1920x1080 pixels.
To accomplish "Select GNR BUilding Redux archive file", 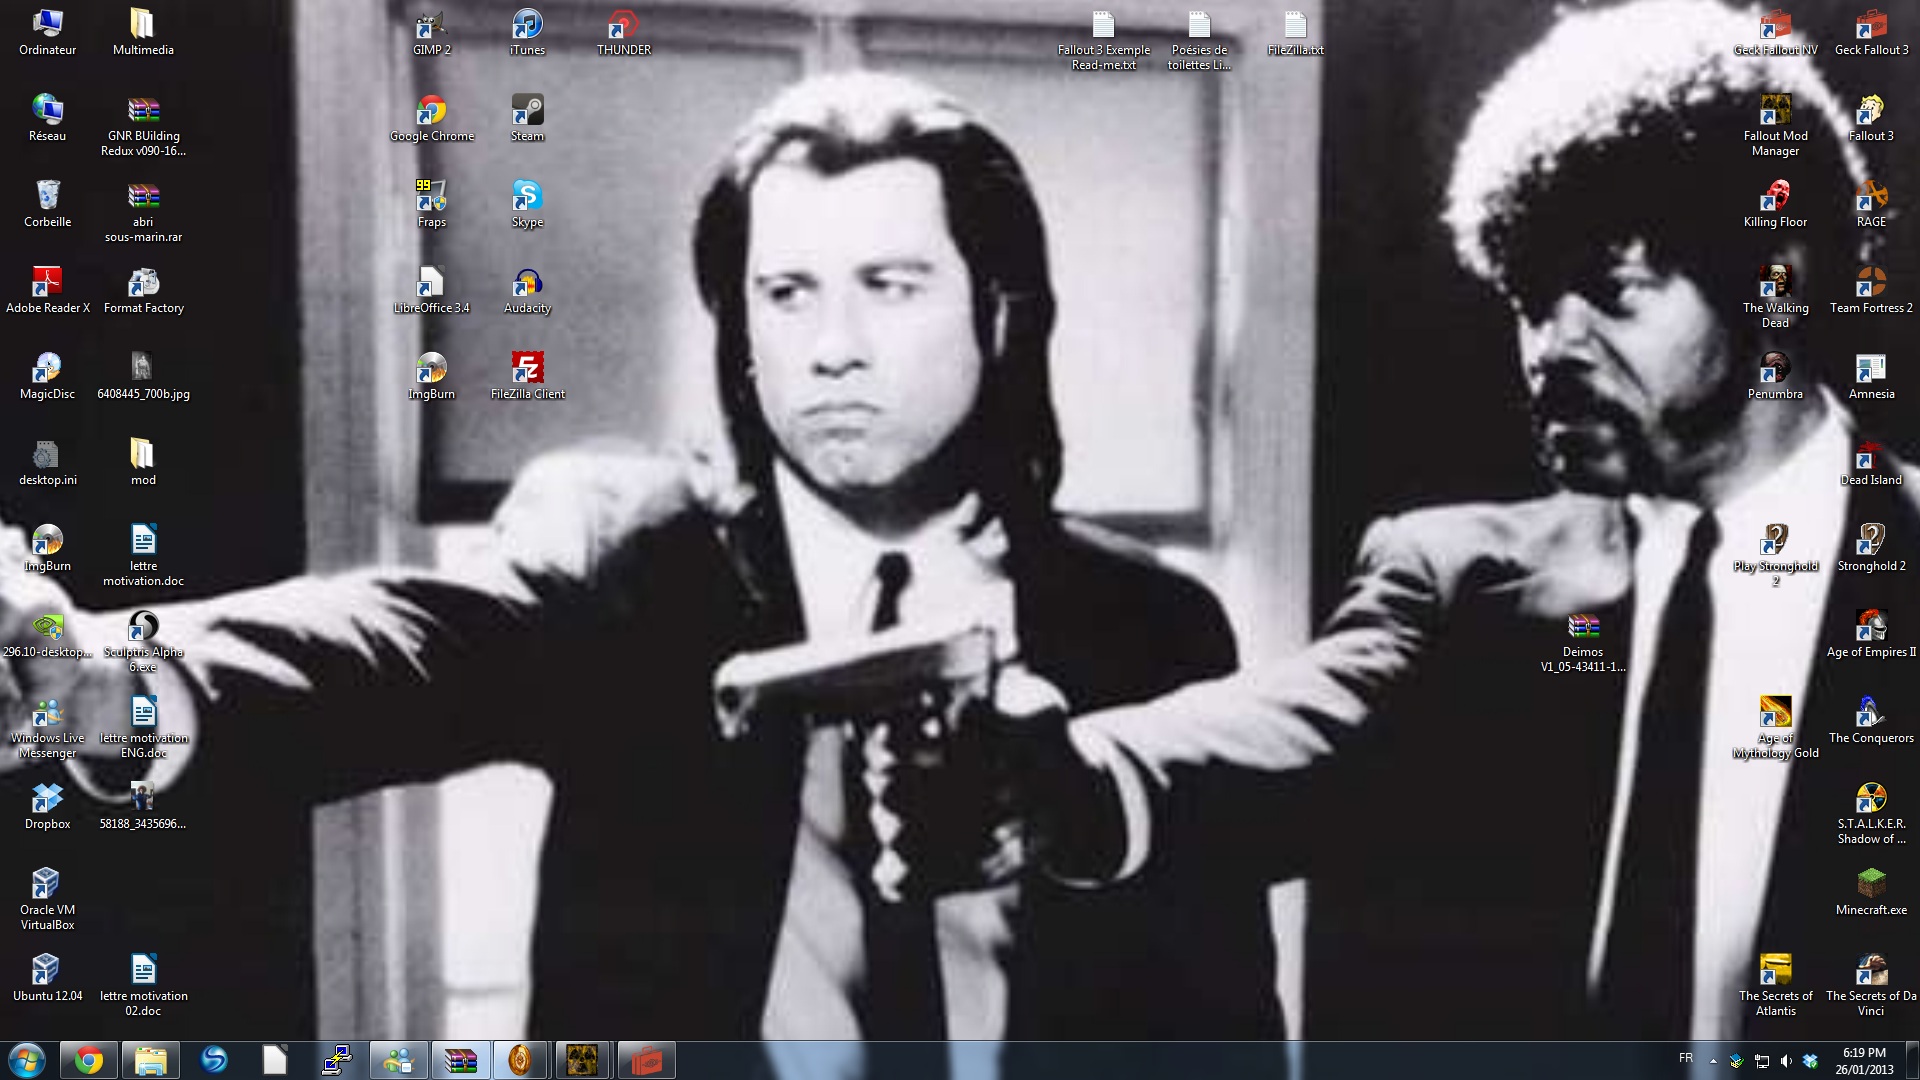I will [x=143, y=125].
